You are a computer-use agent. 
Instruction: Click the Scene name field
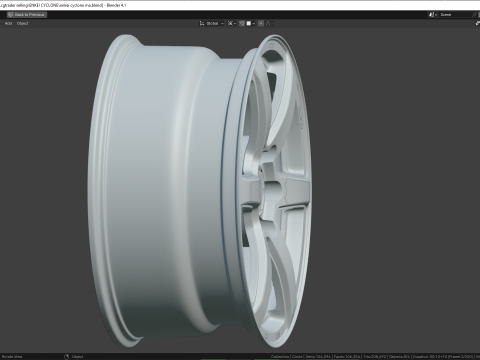(x=455, y=15)
